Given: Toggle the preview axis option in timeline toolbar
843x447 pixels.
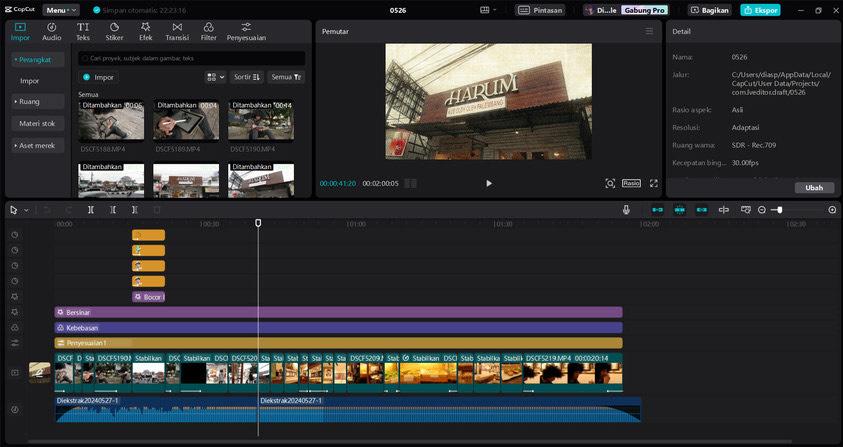Looking at the screenshot, I should pyautogui.click(x=724, y=210).
